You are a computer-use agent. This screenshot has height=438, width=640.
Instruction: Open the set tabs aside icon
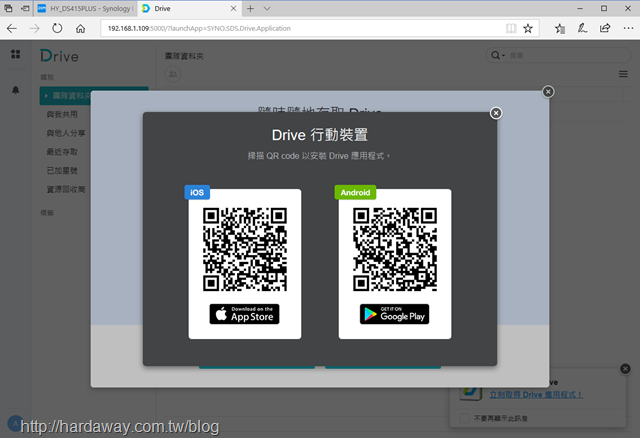(25, 9)
